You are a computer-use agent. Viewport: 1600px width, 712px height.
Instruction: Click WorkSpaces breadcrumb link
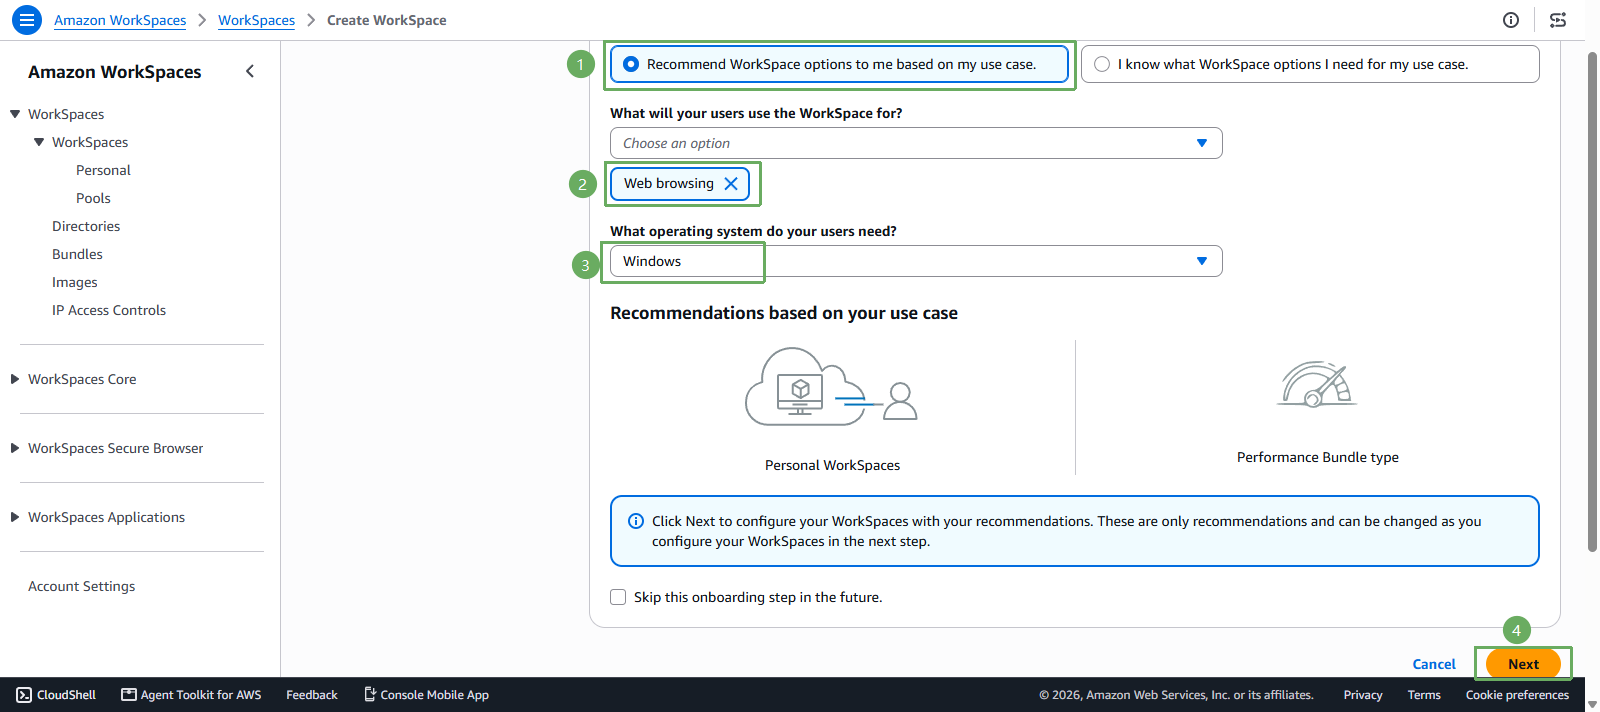[x=257, y=20]
